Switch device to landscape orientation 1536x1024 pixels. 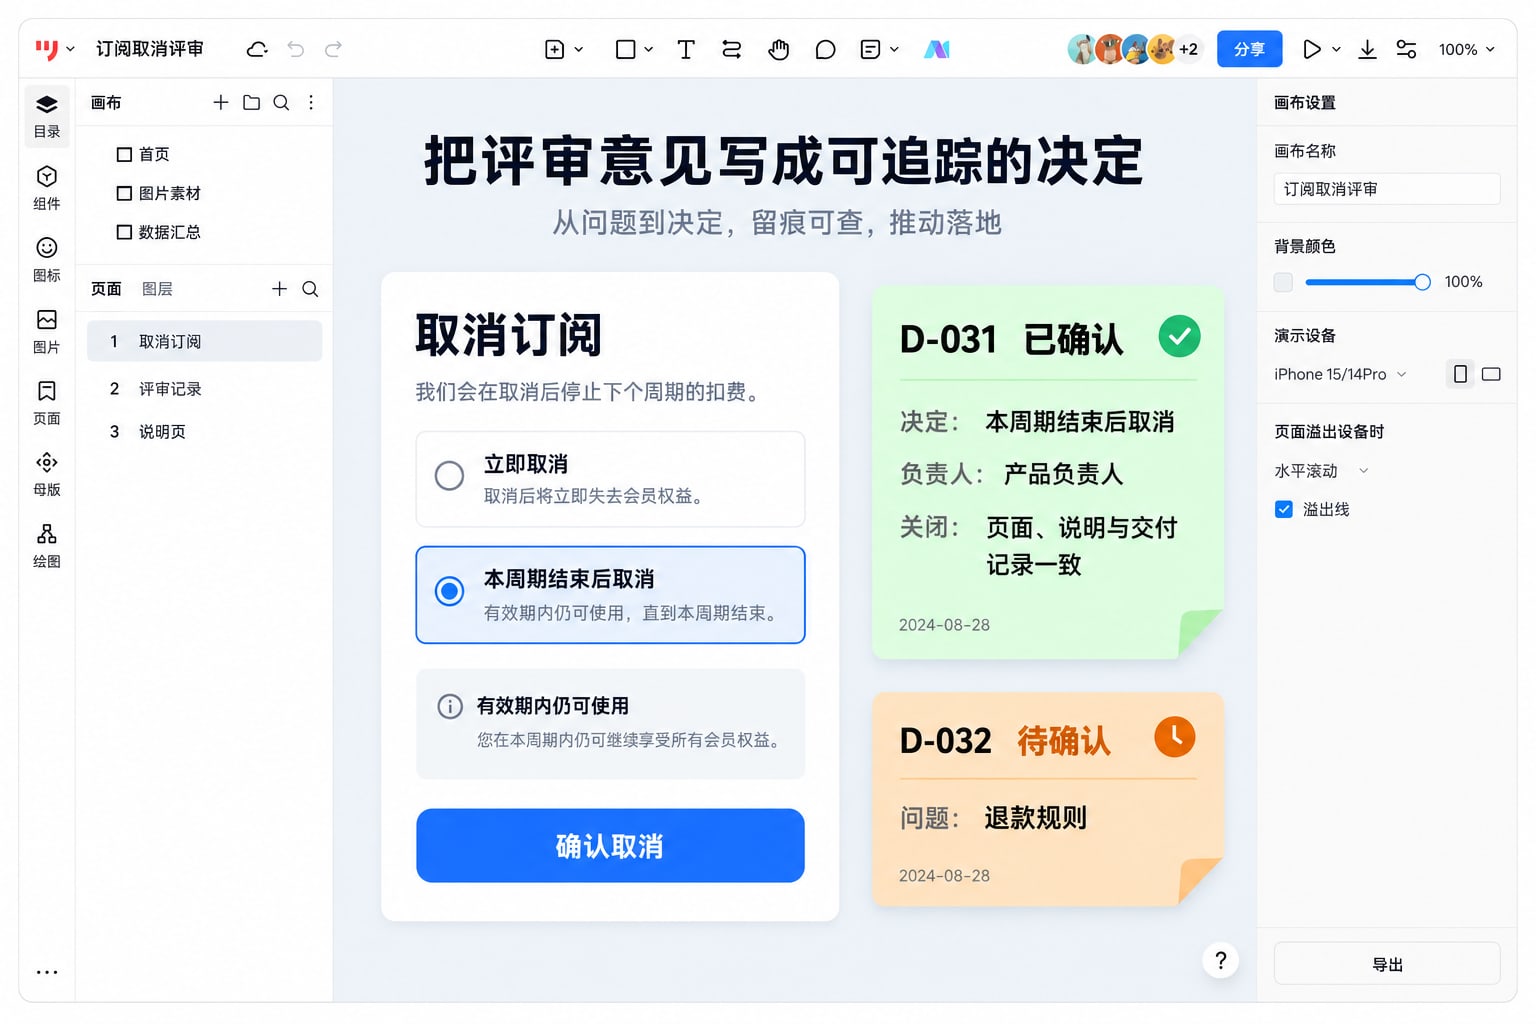click(1491, 374)
